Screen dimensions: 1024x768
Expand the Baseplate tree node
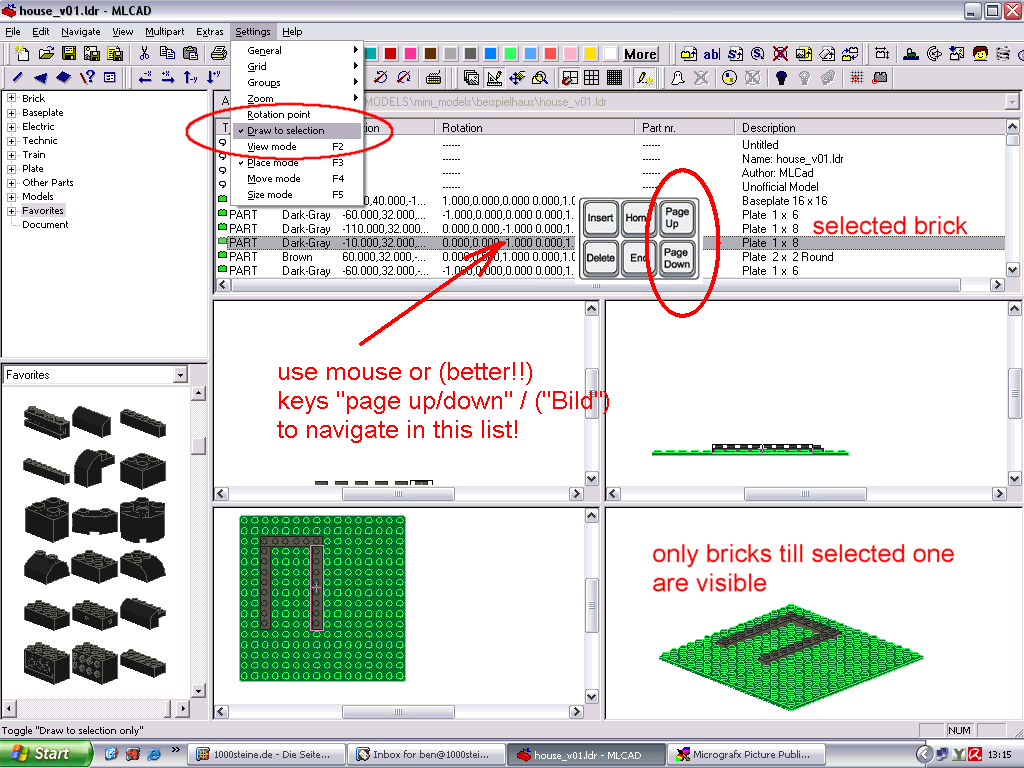(x=11, y=113)
